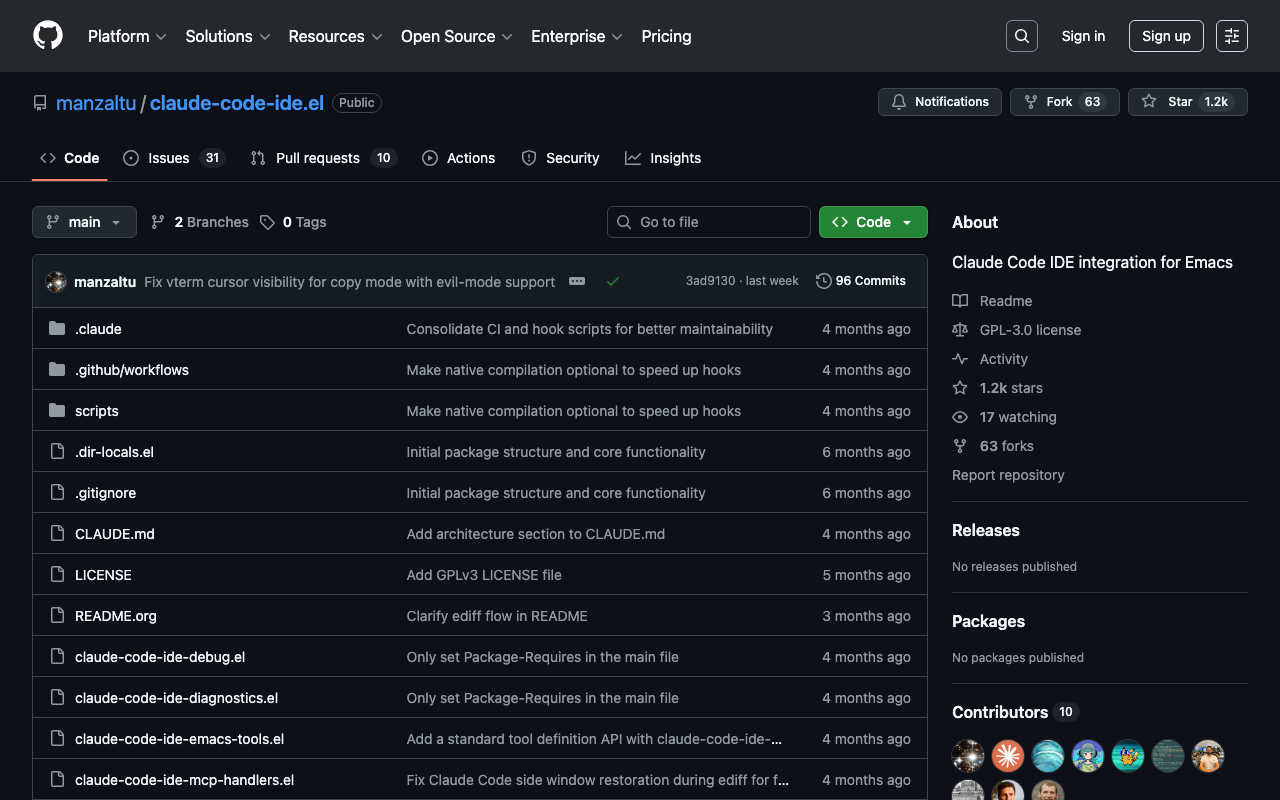Switch to the Pull requests tab
Viewport: 1280px width, 800px height.
pos(323,158)
